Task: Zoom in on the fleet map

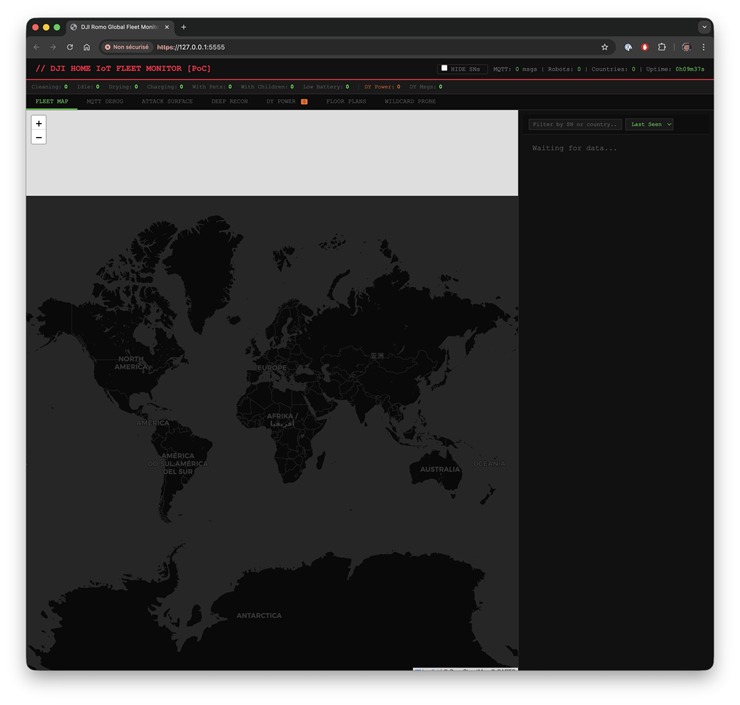Action: [39, 123]
